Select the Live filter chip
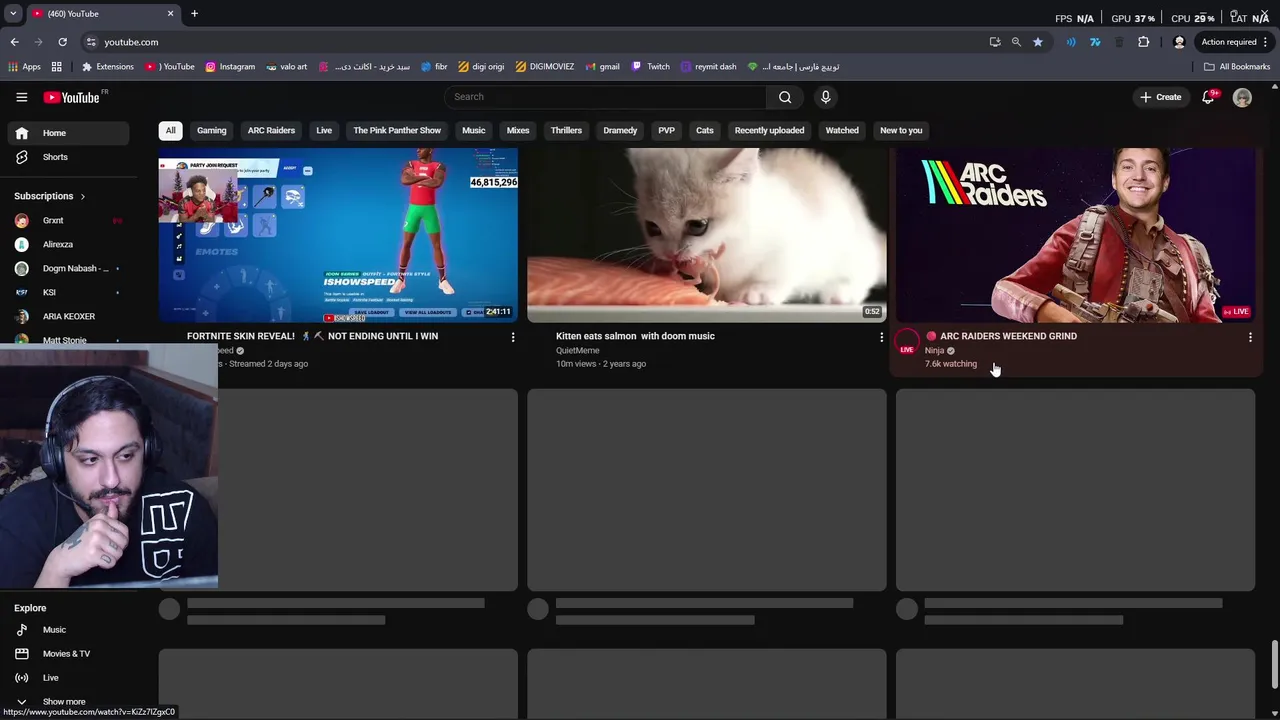Viewport: 1280px width, 720px height. pos(324,130)
